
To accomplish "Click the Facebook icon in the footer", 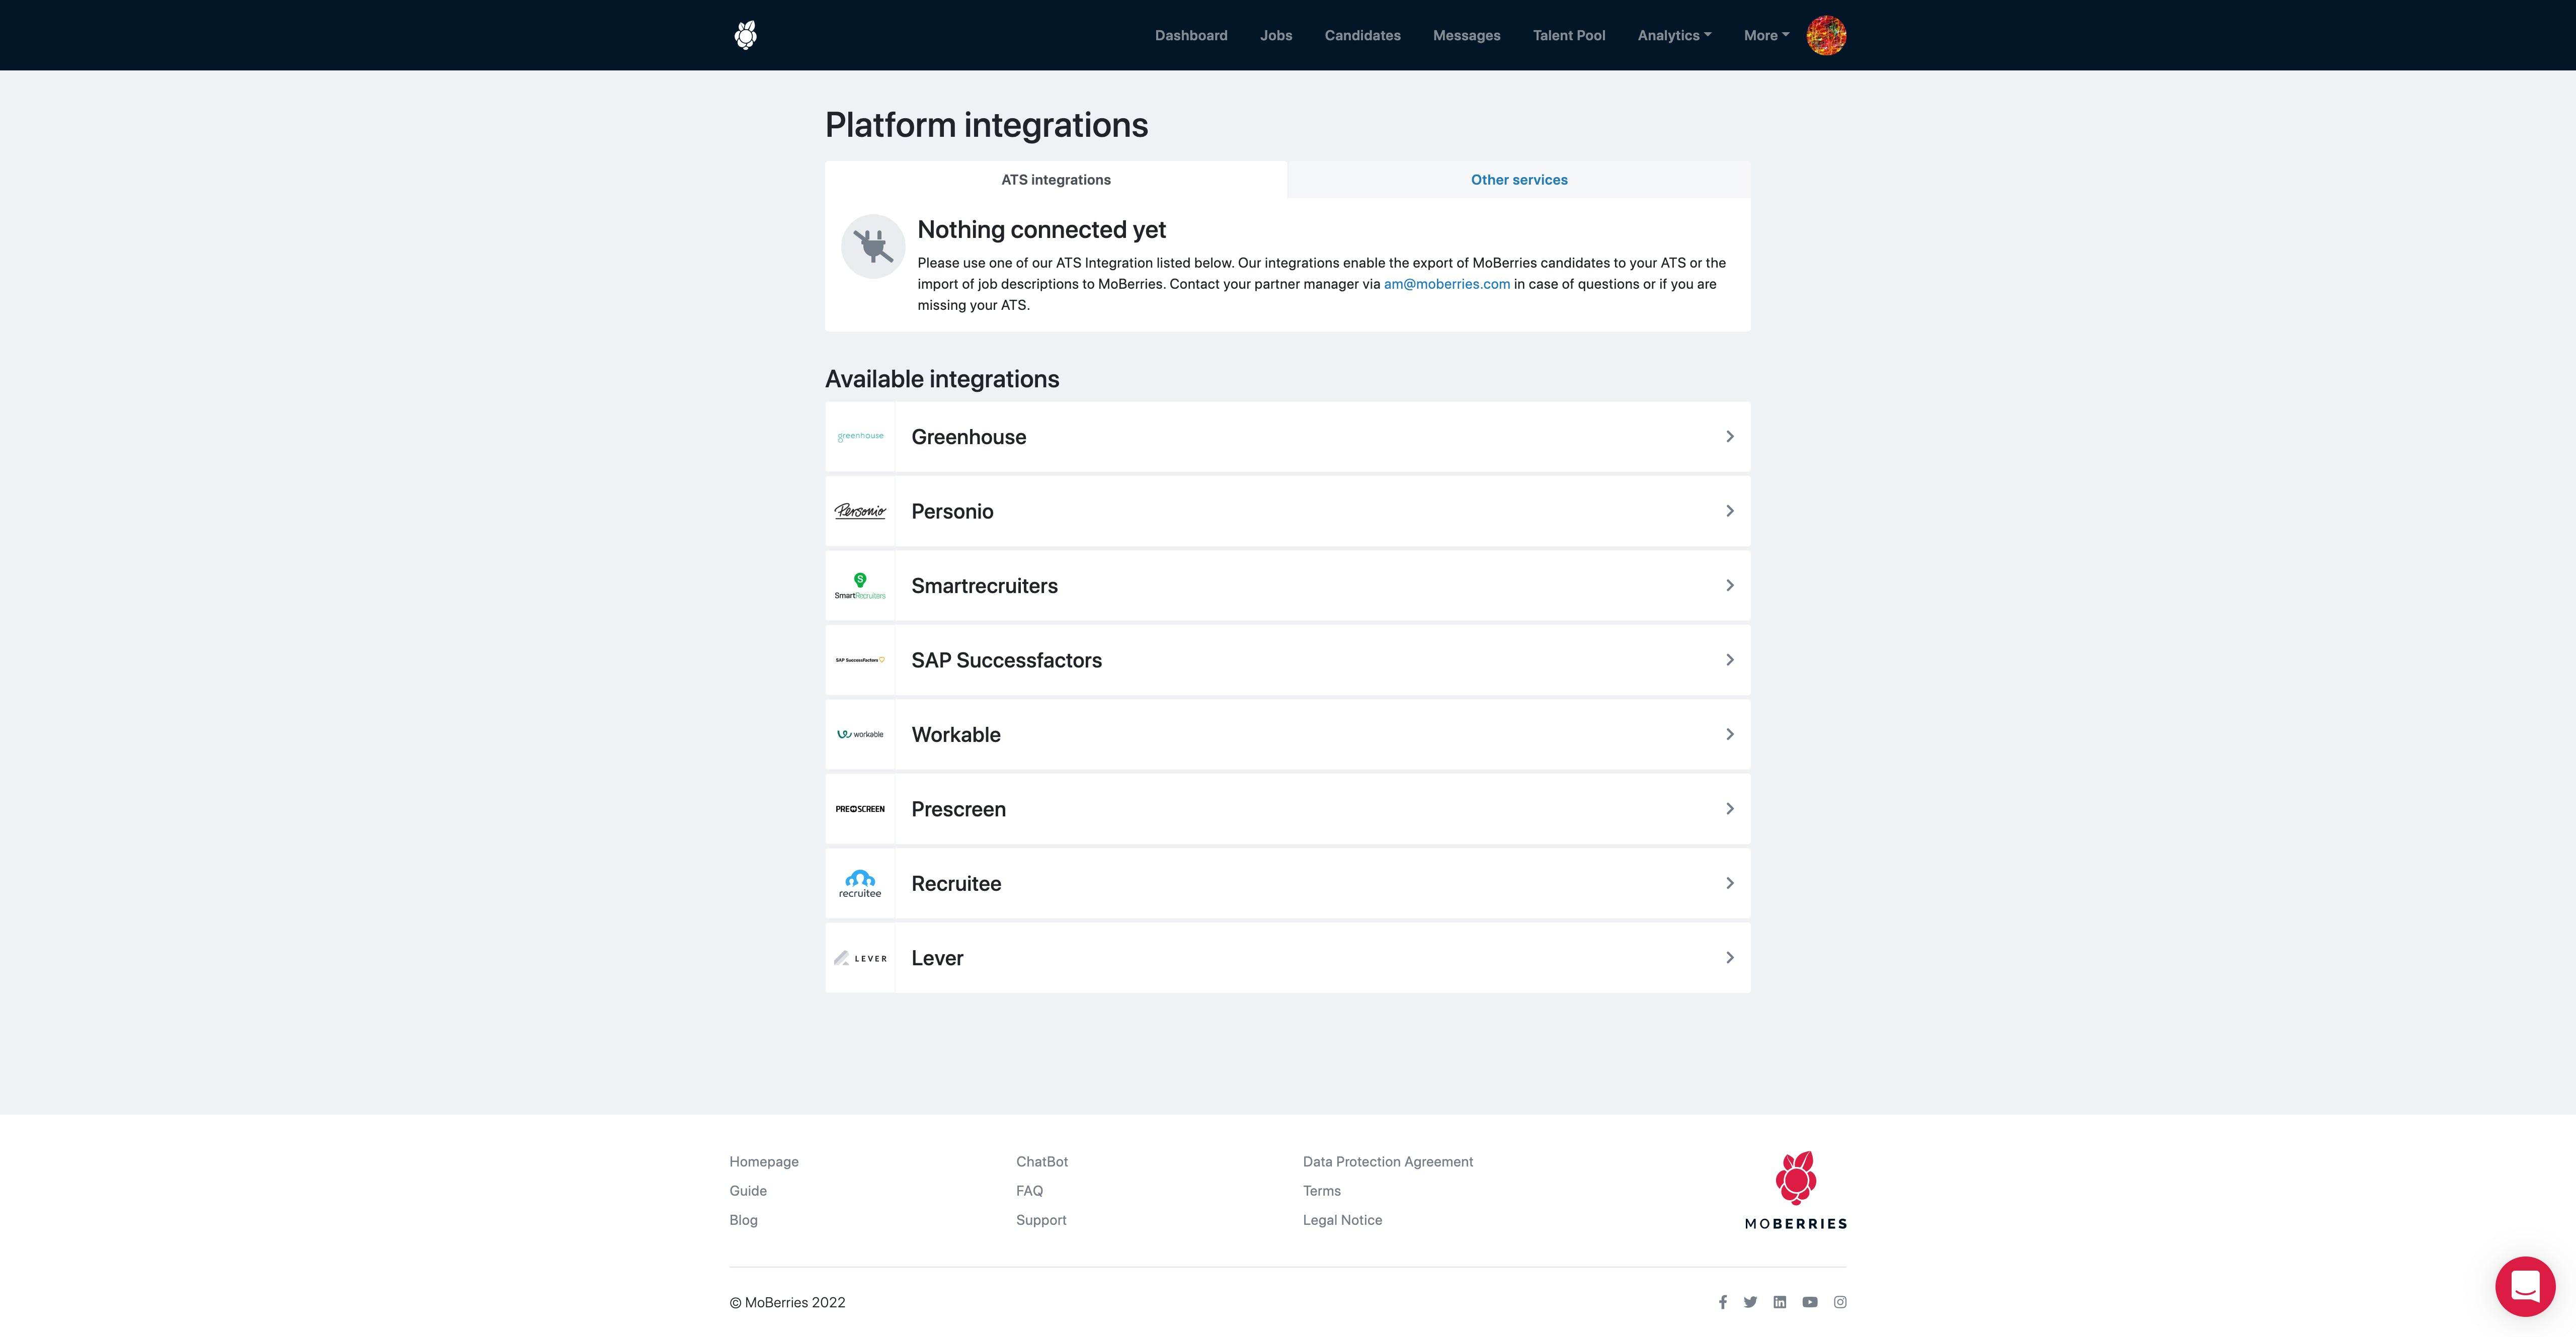I will click(x=1722, y=1302).
